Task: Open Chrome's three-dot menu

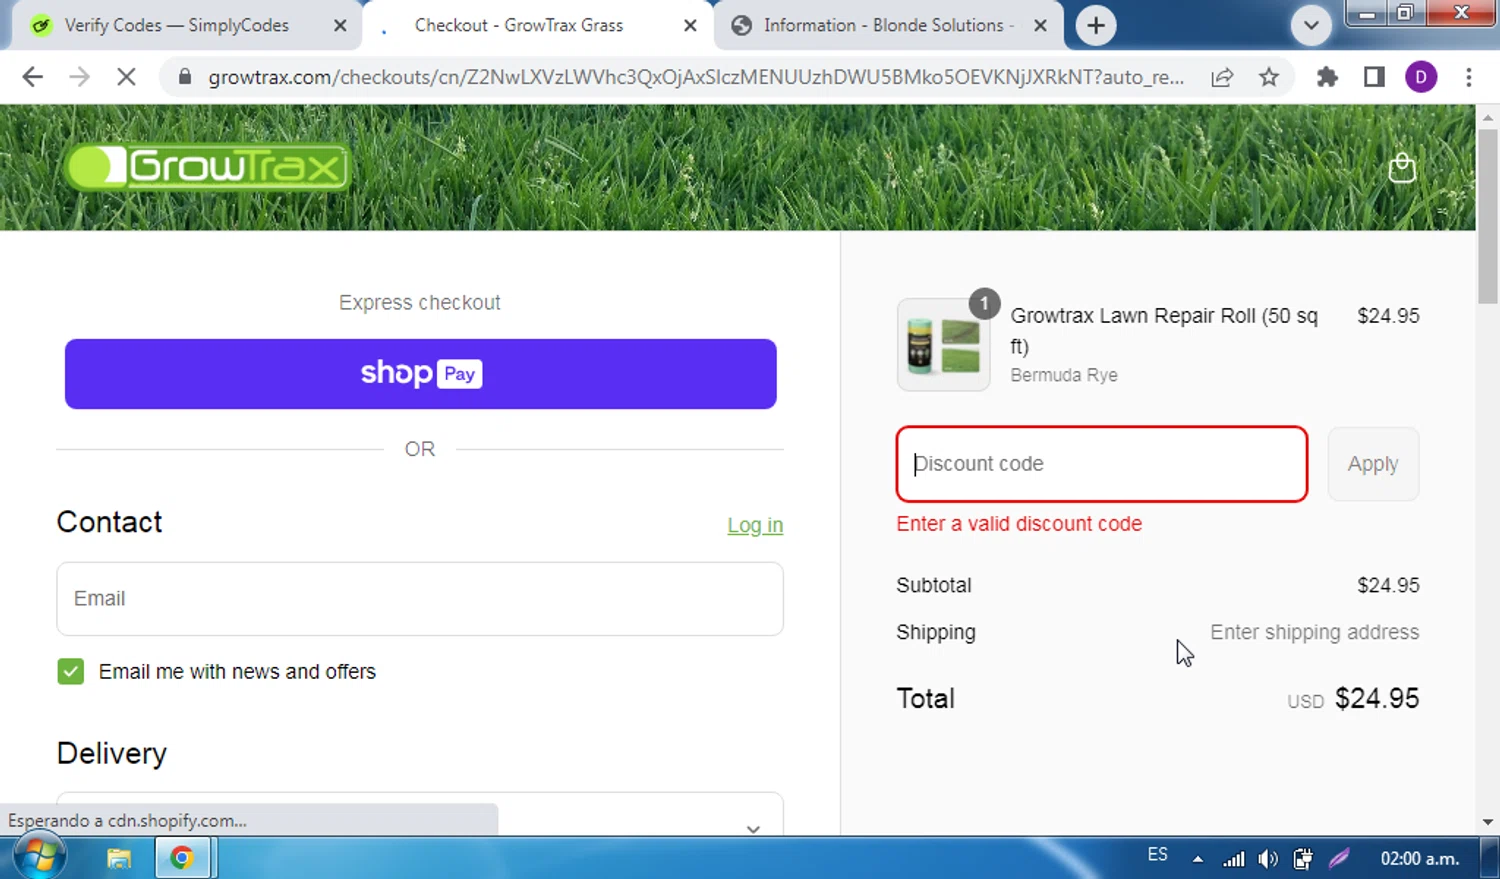Action: (x=1469, y=77)
